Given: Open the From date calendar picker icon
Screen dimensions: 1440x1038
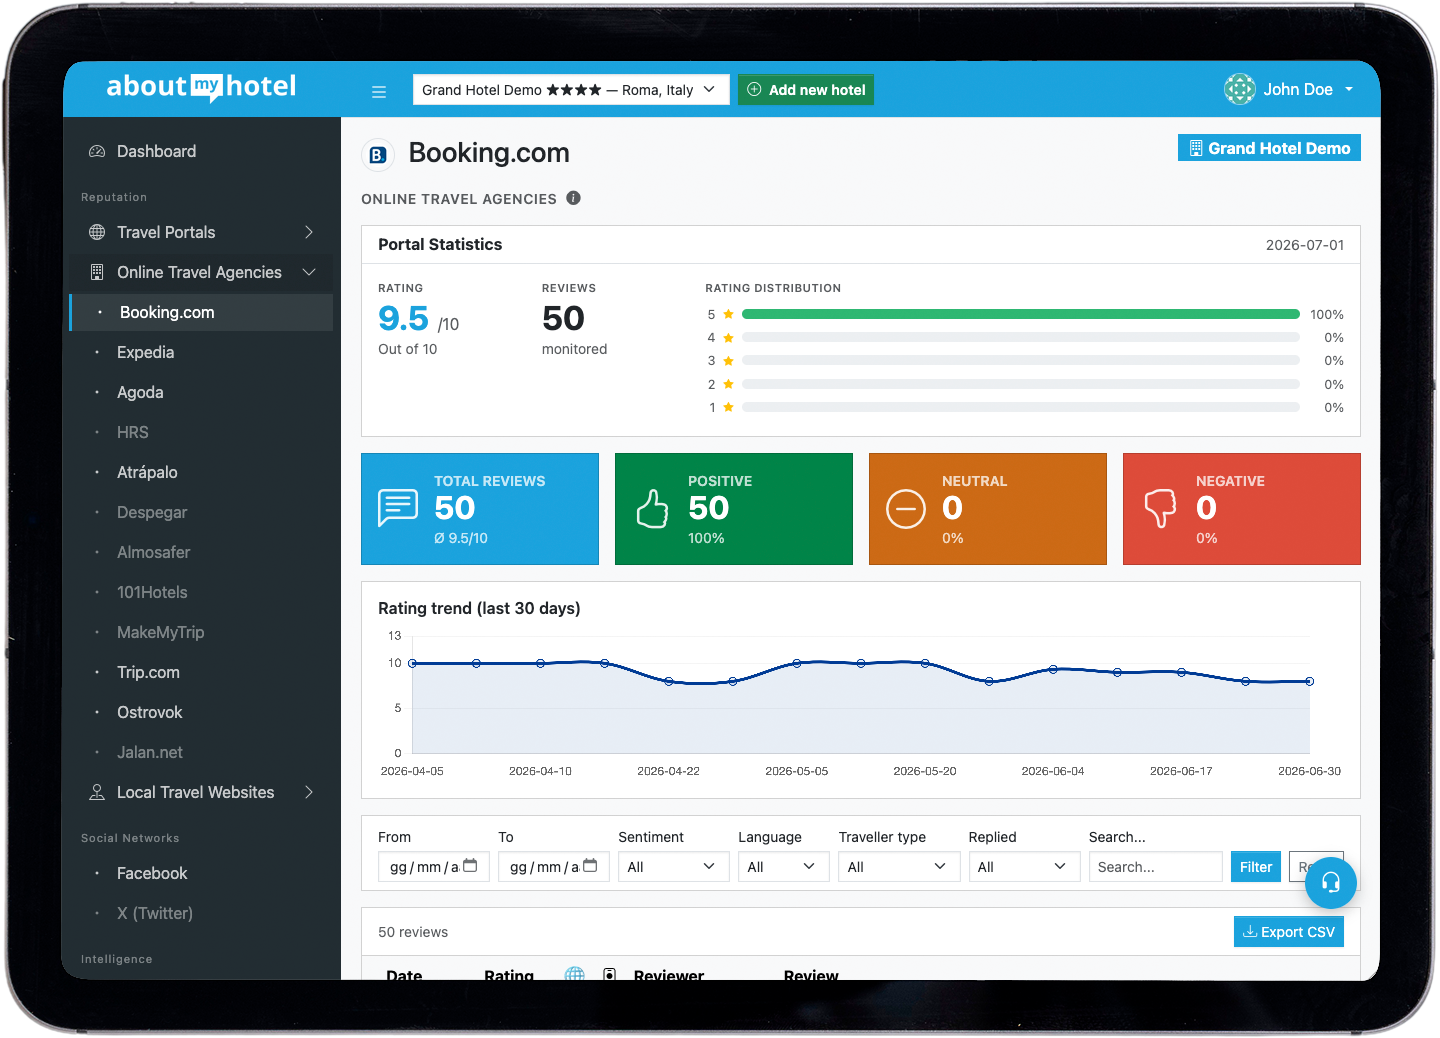Looking at the screenshot, I should tap(470, 866).
